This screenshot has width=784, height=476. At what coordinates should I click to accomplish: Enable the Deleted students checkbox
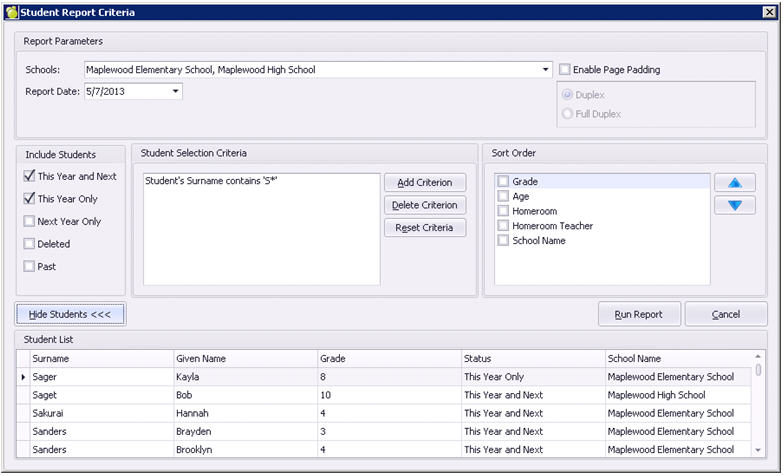[x=29, y=244]
